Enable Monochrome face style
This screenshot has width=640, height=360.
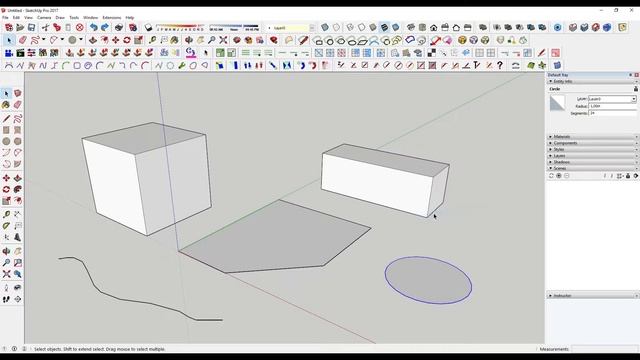click(396, 28)
